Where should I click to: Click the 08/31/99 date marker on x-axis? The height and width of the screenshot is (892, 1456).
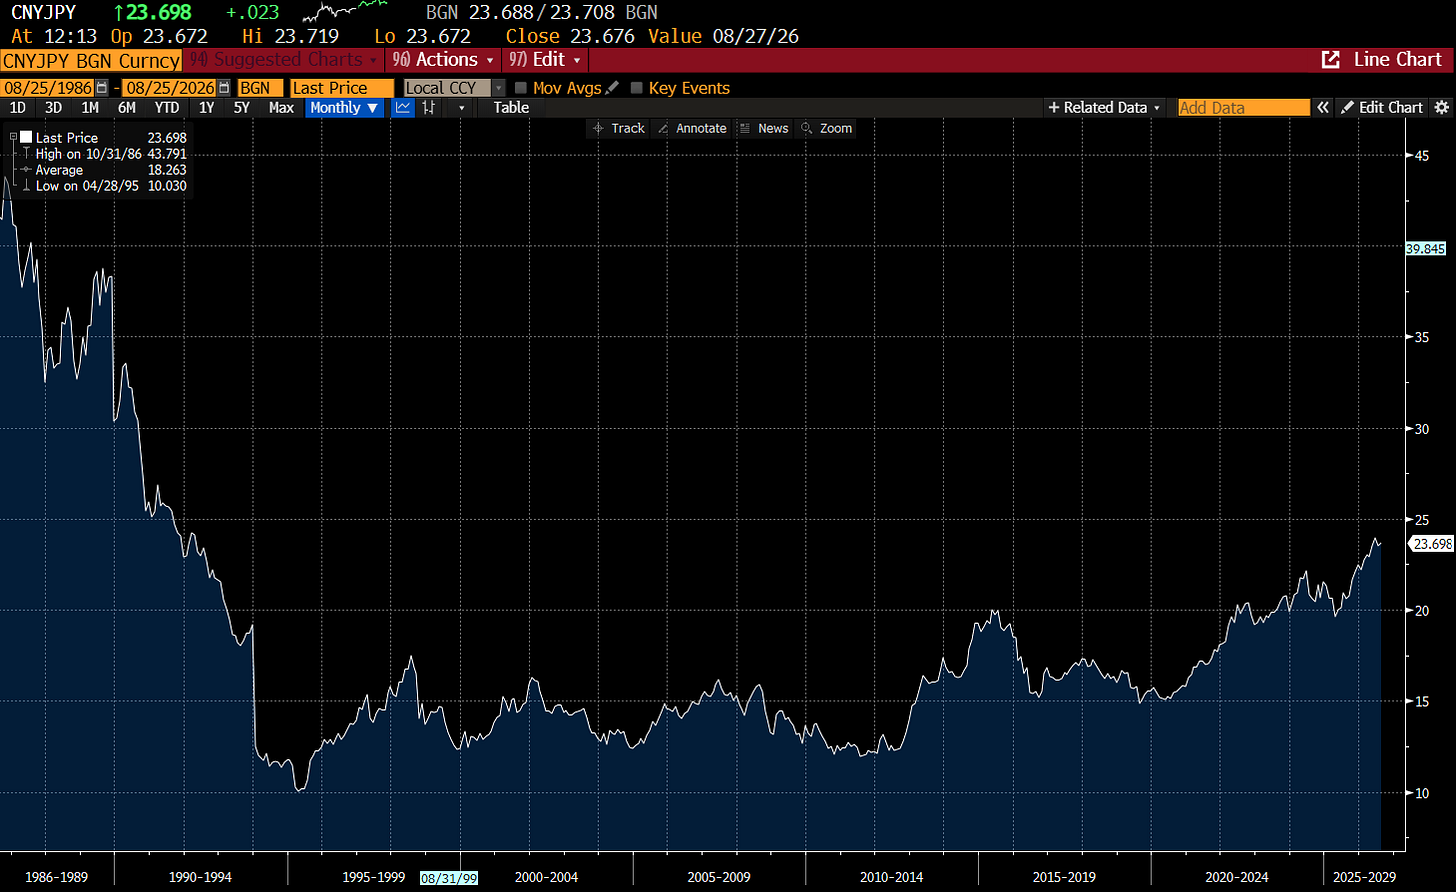[x=449, y=878]
